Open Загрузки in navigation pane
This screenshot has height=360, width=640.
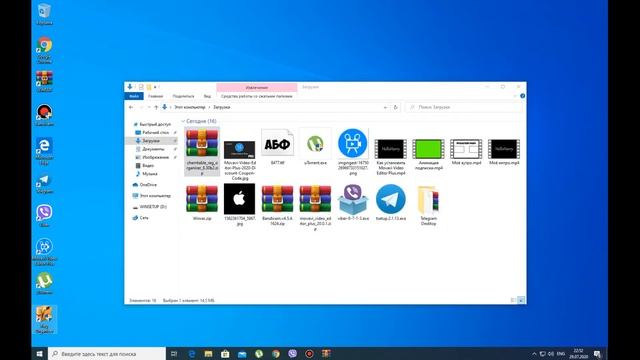pyautogui.click(x=151, y=141)
